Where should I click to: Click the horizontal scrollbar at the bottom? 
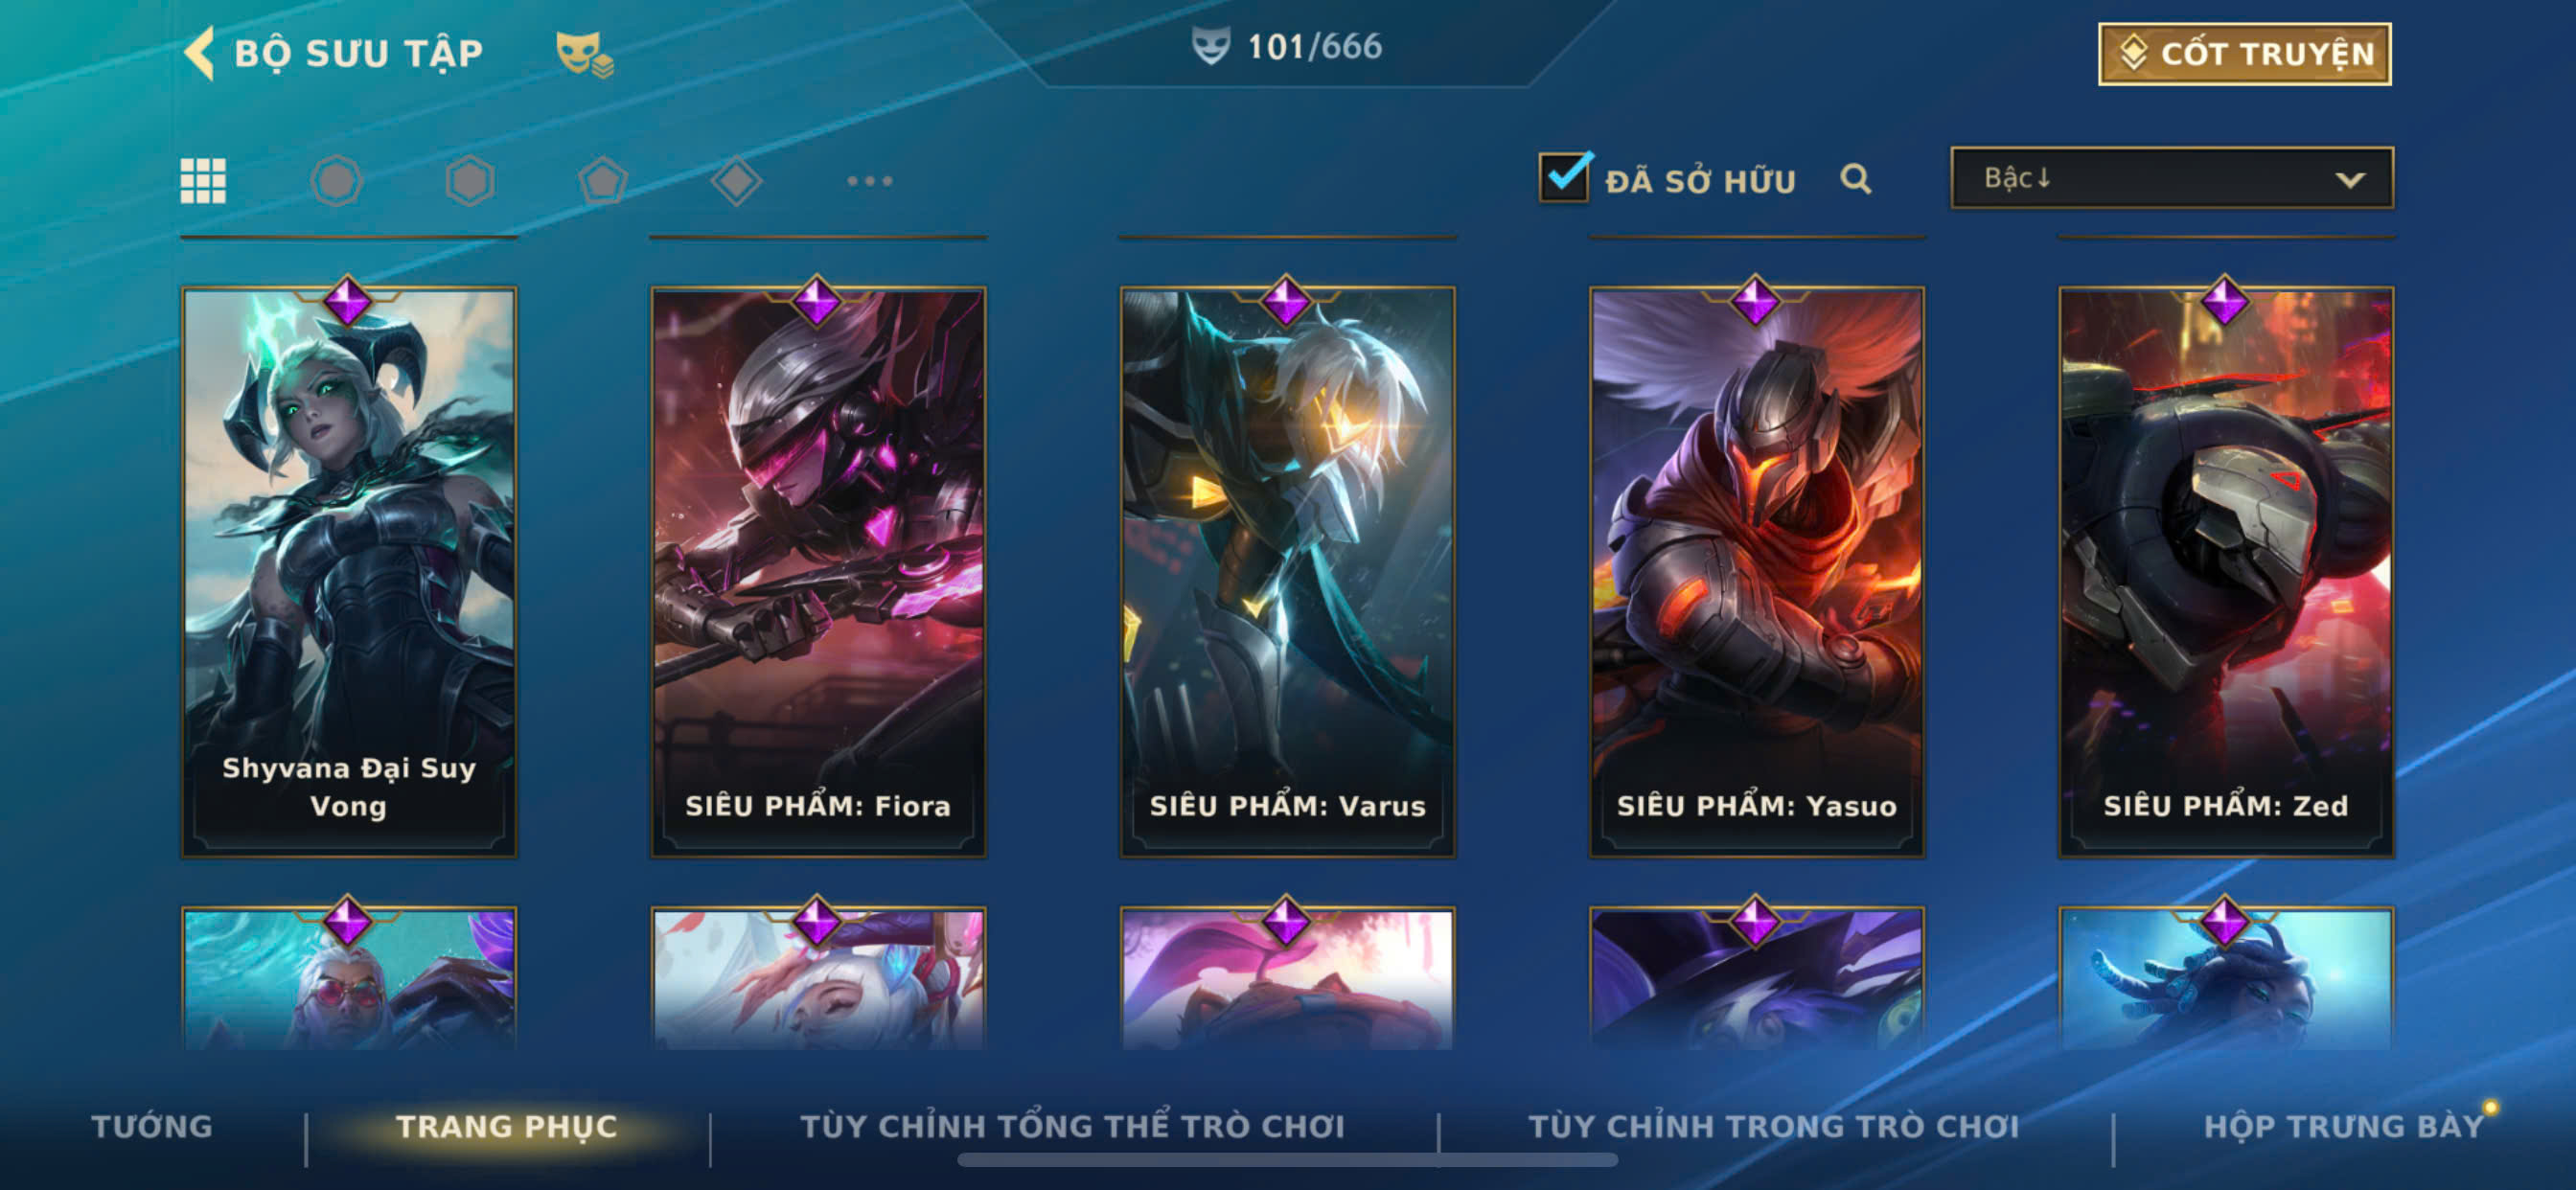[x=1287, y=1160]
